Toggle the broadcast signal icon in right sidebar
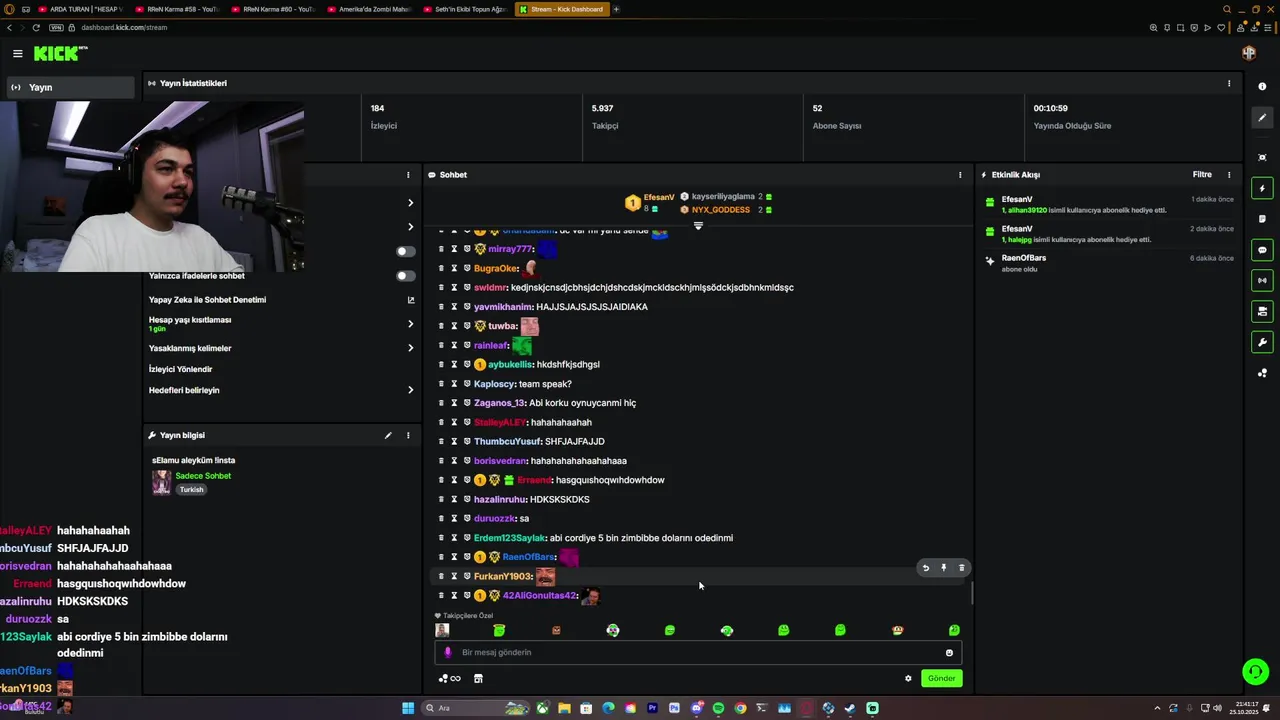1280x720 pixels. pyautogui.click(x=1262, y=281)
